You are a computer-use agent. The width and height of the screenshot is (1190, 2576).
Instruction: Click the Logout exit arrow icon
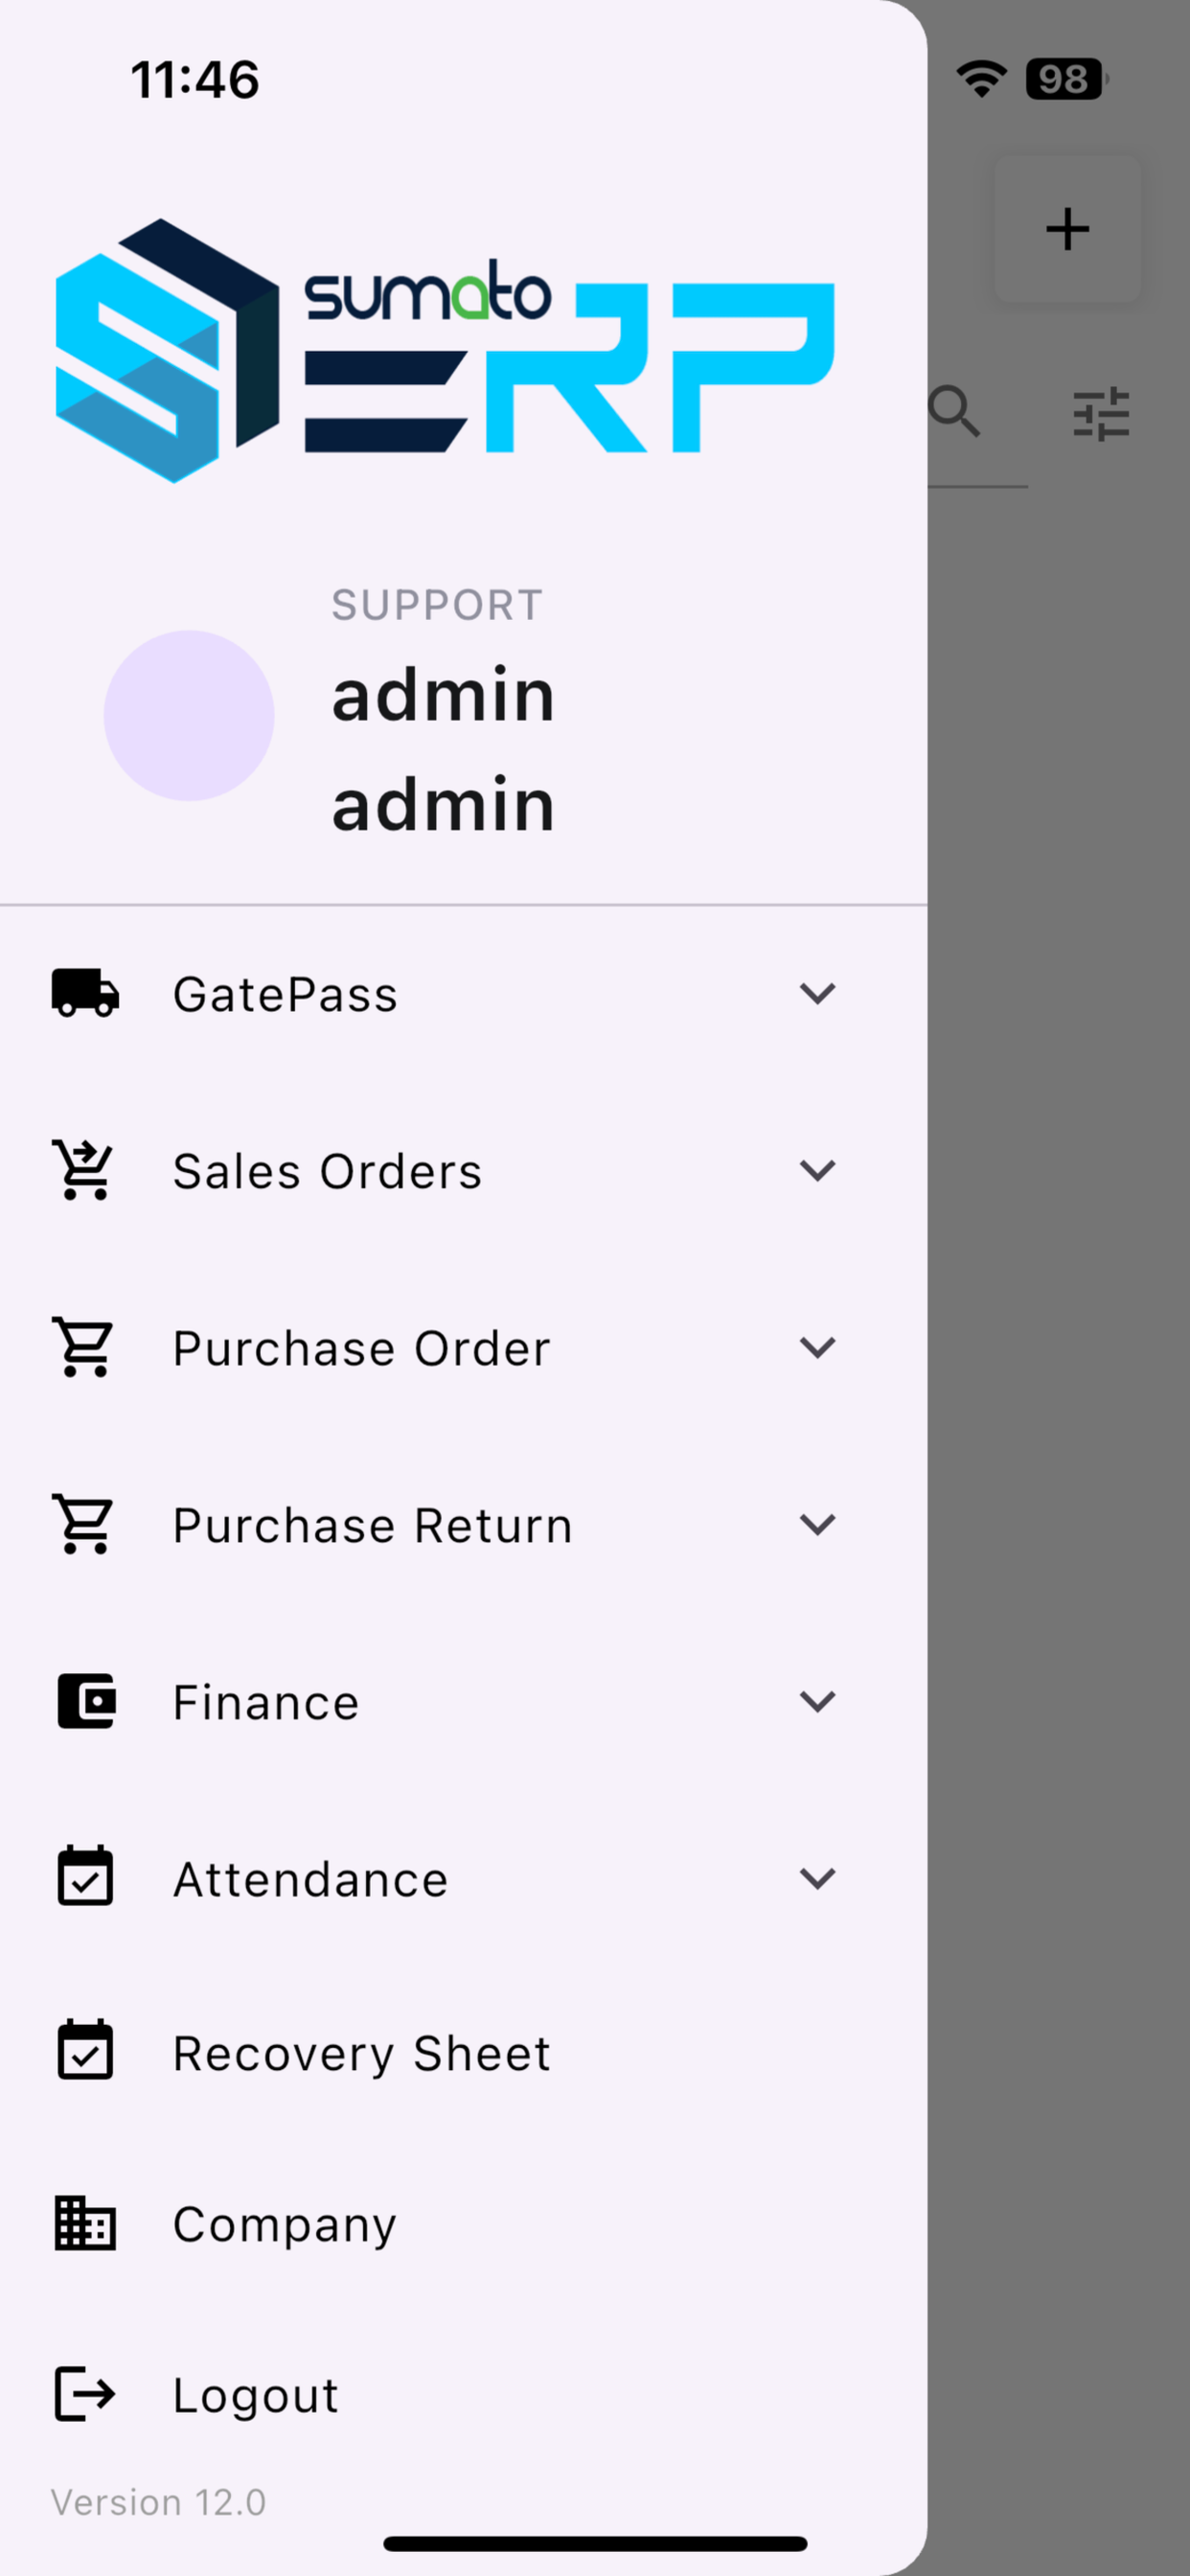point(85,2394)
